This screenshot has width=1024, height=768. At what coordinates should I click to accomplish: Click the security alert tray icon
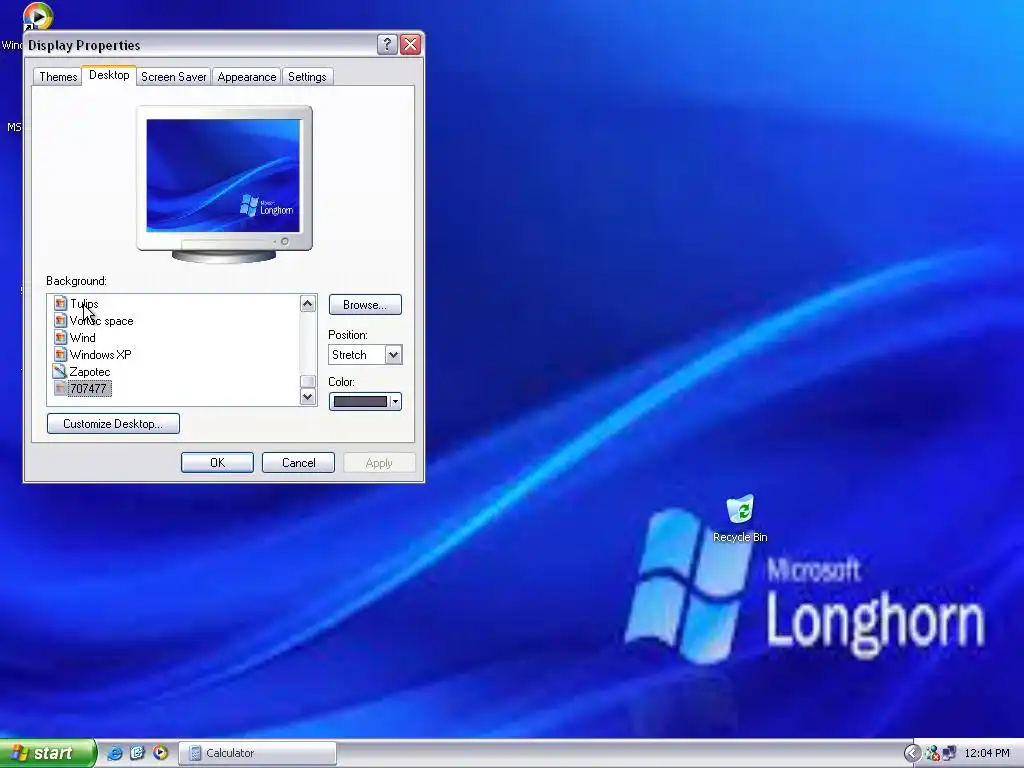tap(933, 754)
